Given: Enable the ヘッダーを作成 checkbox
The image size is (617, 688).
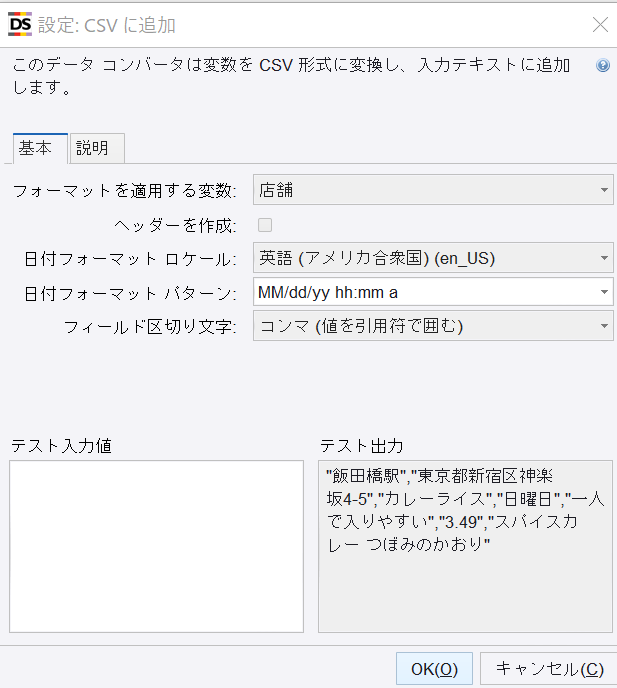Looking at the screenshot, I should pyautogui.click(x=265, y=225).
